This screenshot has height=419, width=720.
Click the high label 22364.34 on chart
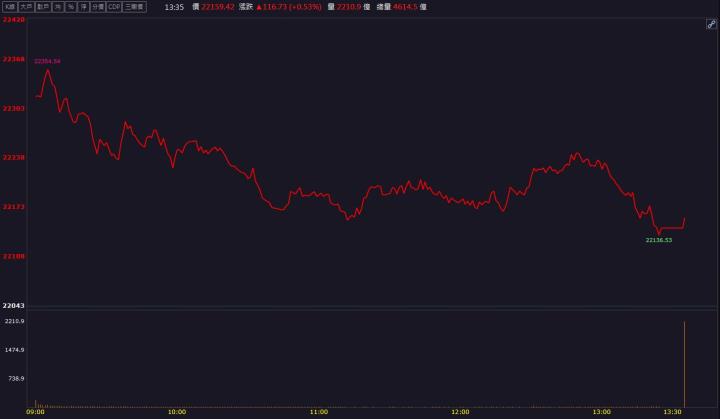(x=47, y=61)
